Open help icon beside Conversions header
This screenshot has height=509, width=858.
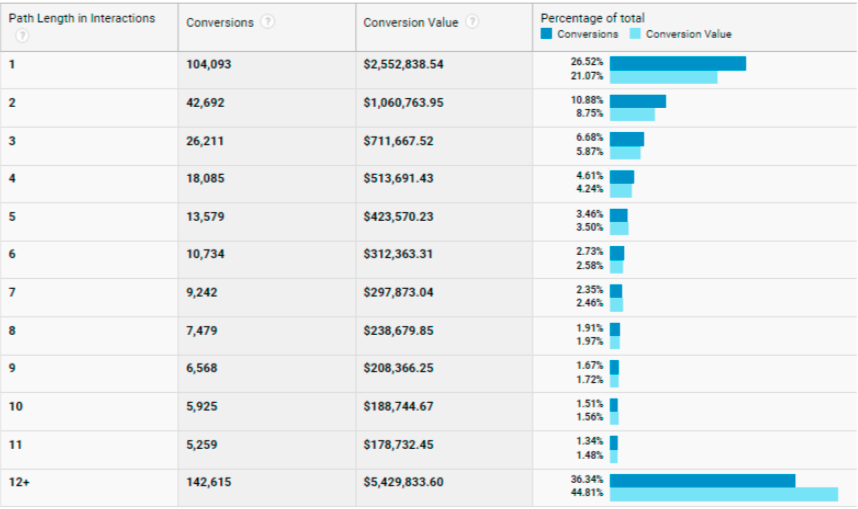[x=268, y=22]
